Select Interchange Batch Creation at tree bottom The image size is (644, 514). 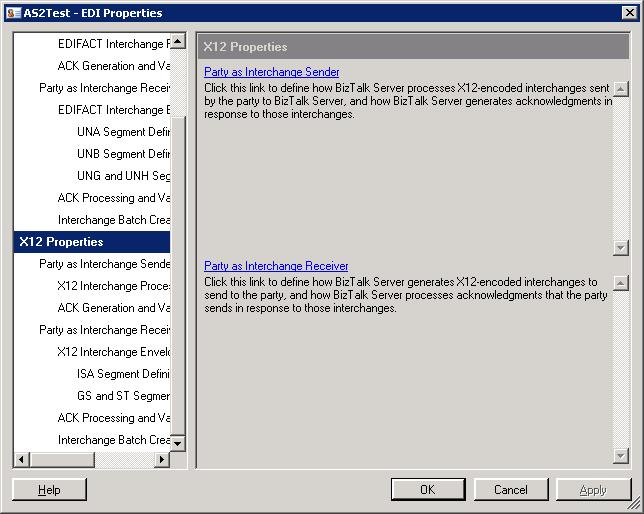(114, 440)
